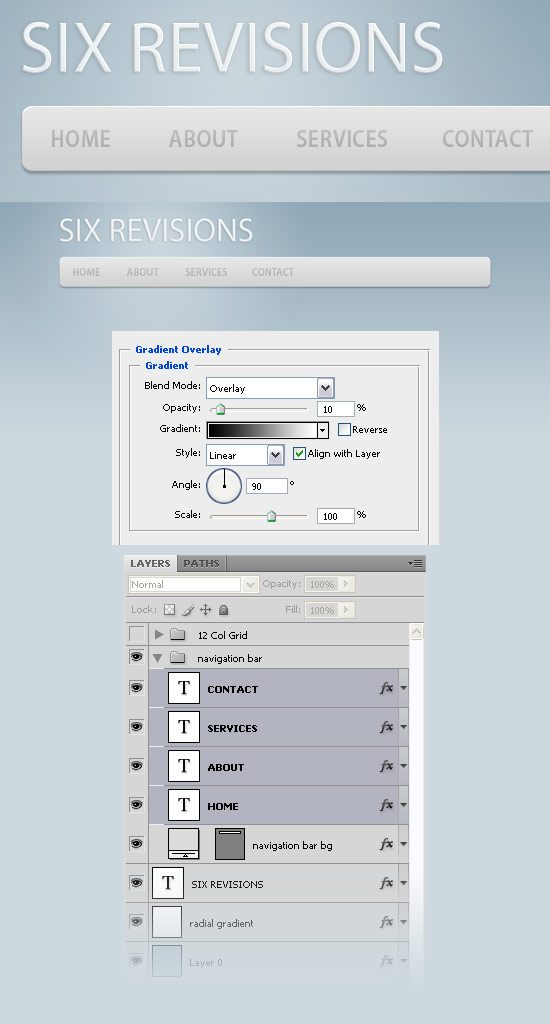Click the fx icon on CONTACT layer

(x=387, y=688)
